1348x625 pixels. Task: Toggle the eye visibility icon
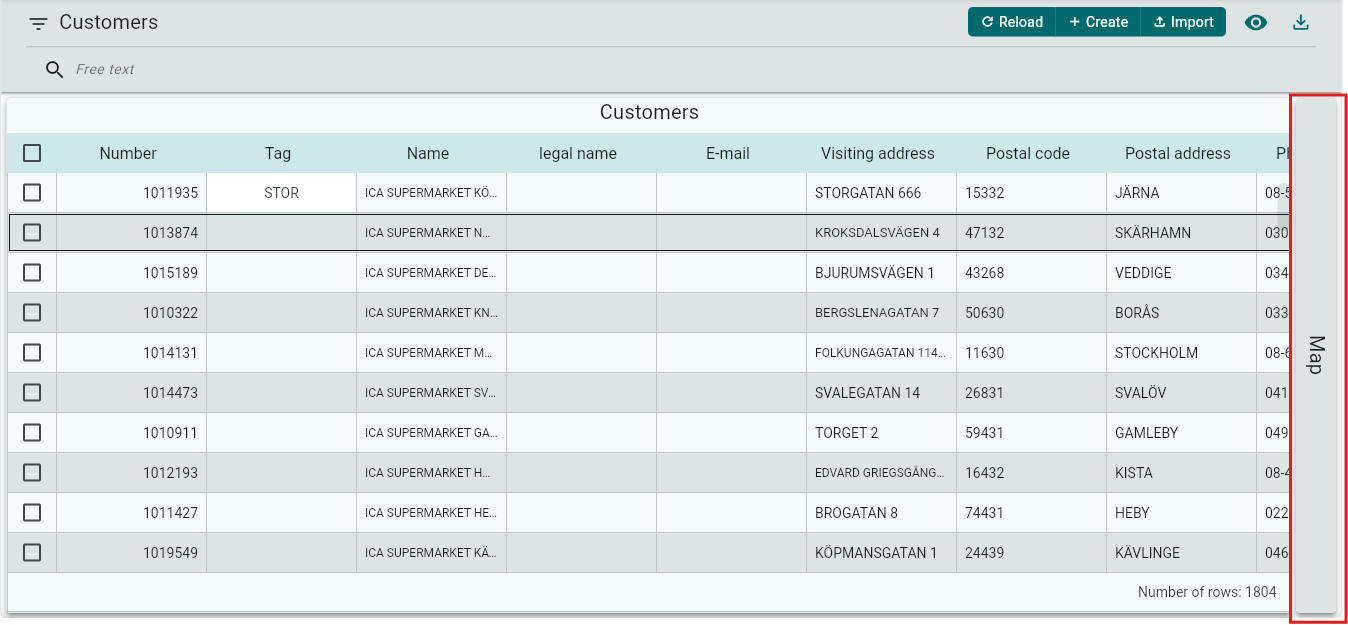pyautogui.click(x=1256, y=22)
